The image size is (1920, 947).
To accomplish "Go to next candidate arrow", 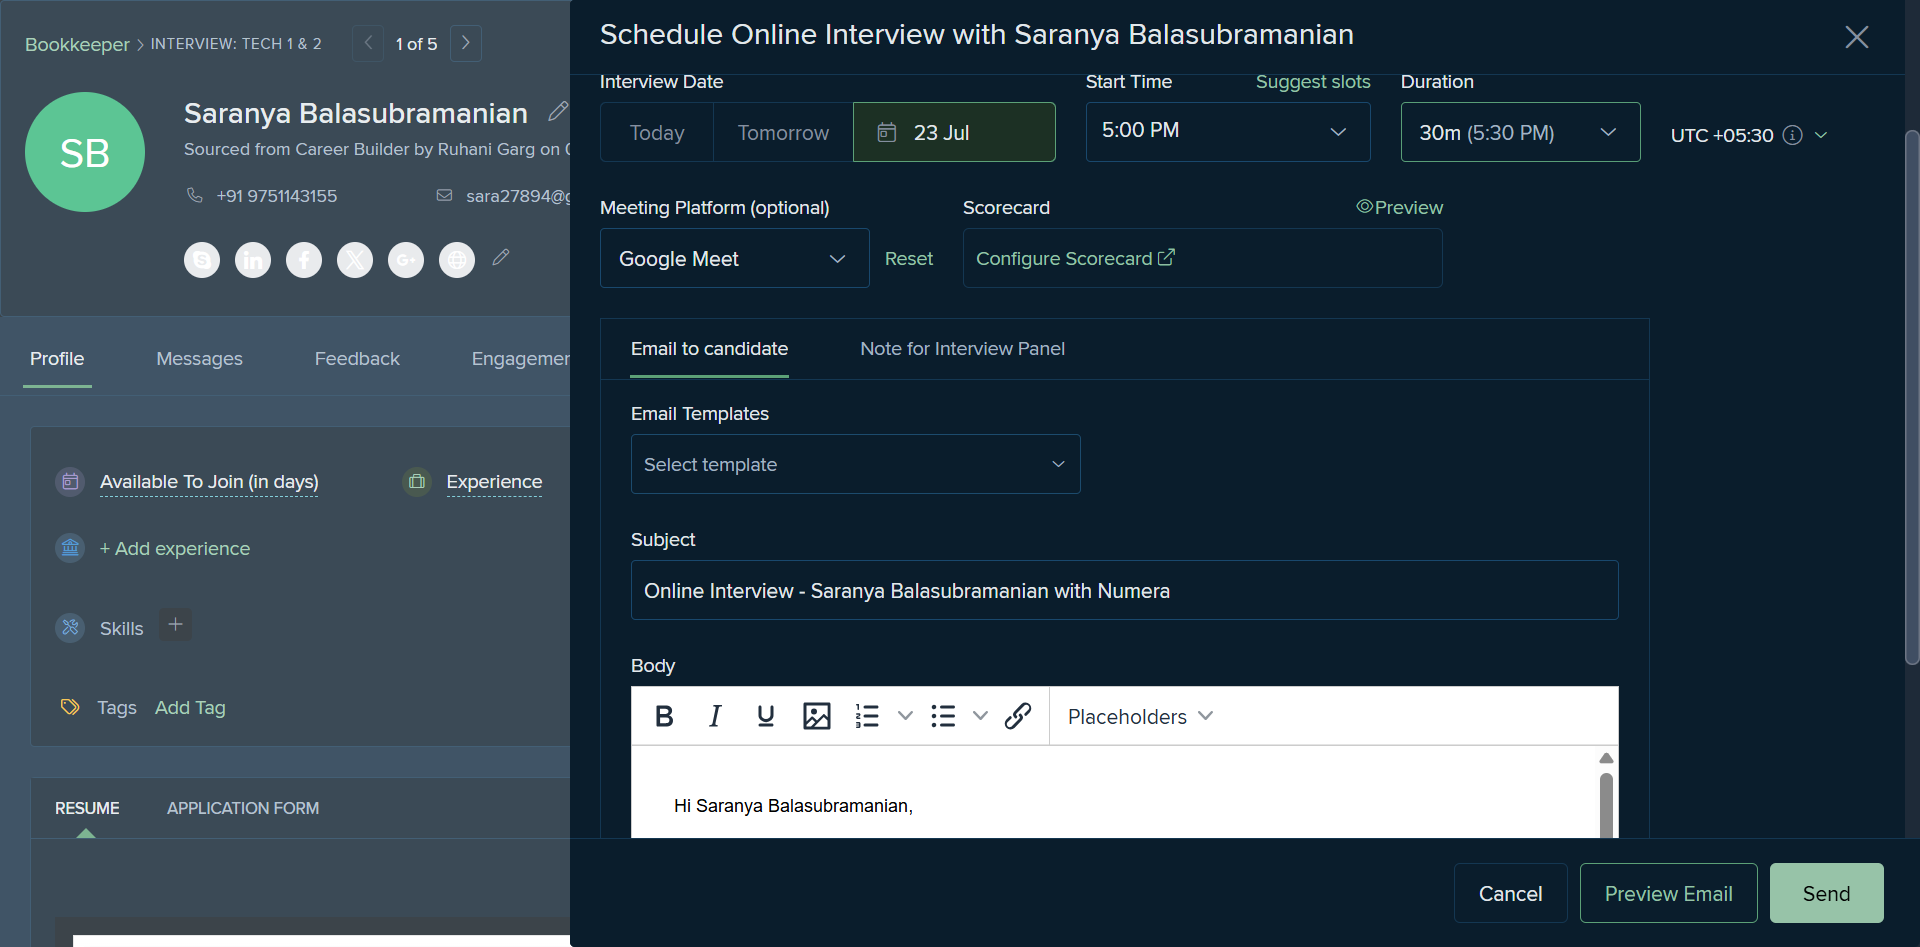I will [466, 43].
